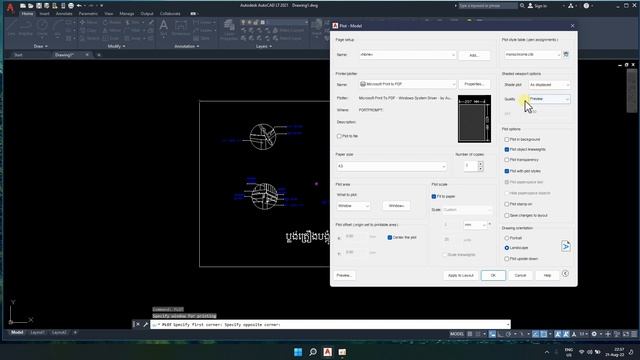This screenshot has height=360, width=640.
Task: Open the Insert ribbon tab
Action: pyautogui.click(x=44, y=14)
